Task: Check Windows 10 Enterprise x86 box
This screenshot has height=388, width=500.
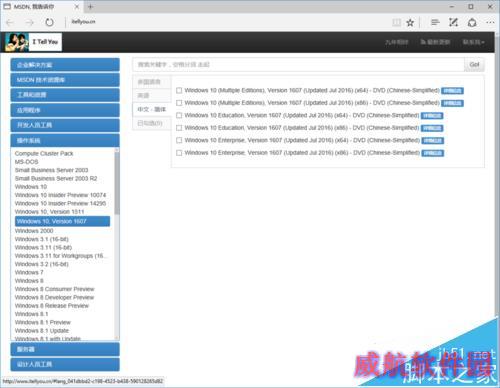Action: [179, 153]
